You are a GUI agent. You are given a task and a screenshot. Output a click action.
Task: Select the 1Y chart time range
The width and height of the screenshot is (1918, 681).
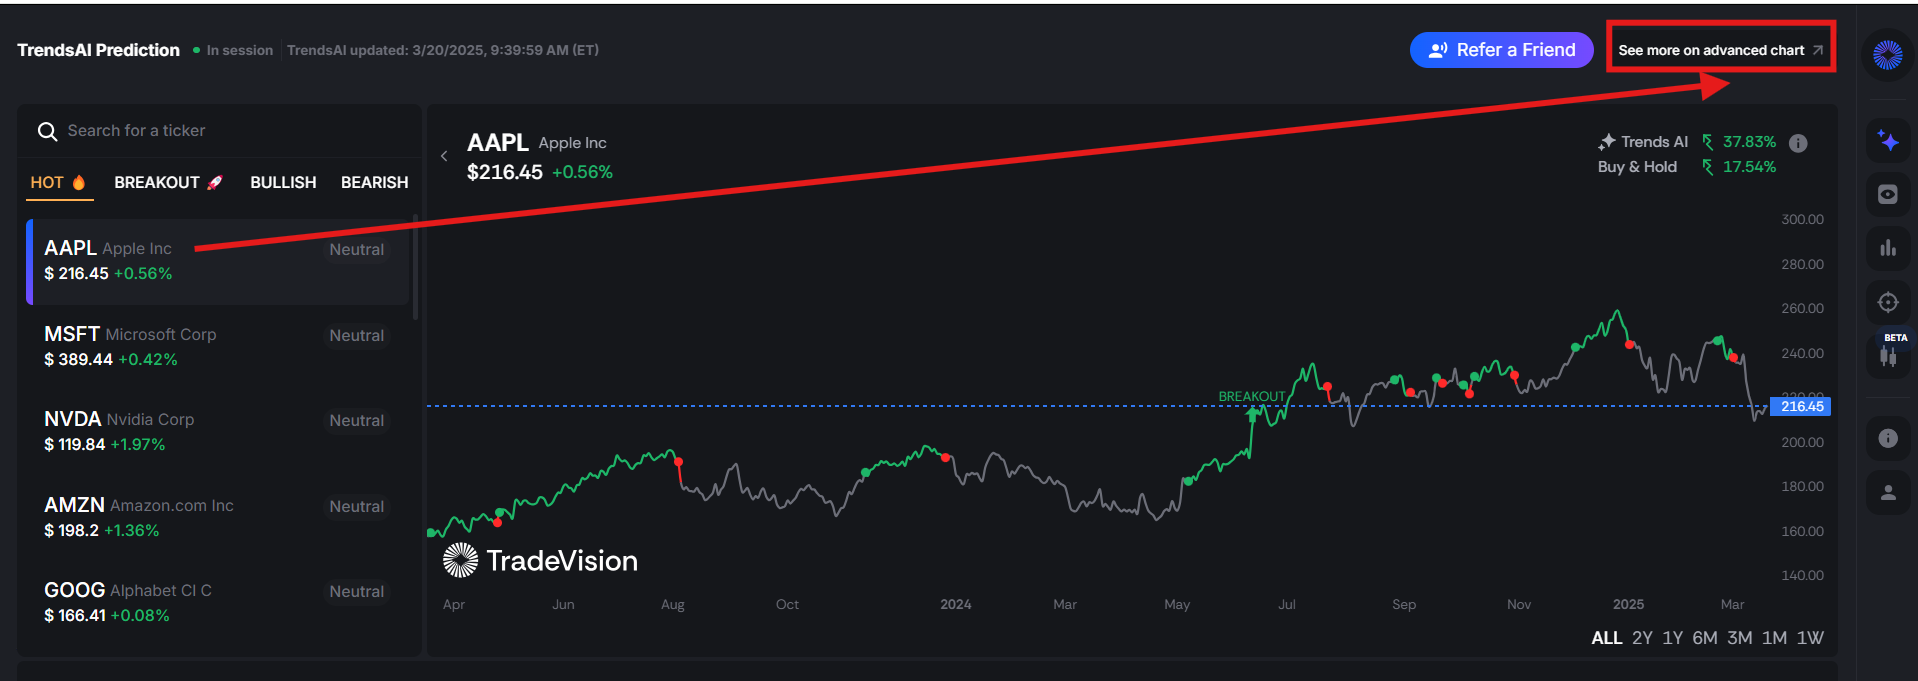(x=1672, y=638)
